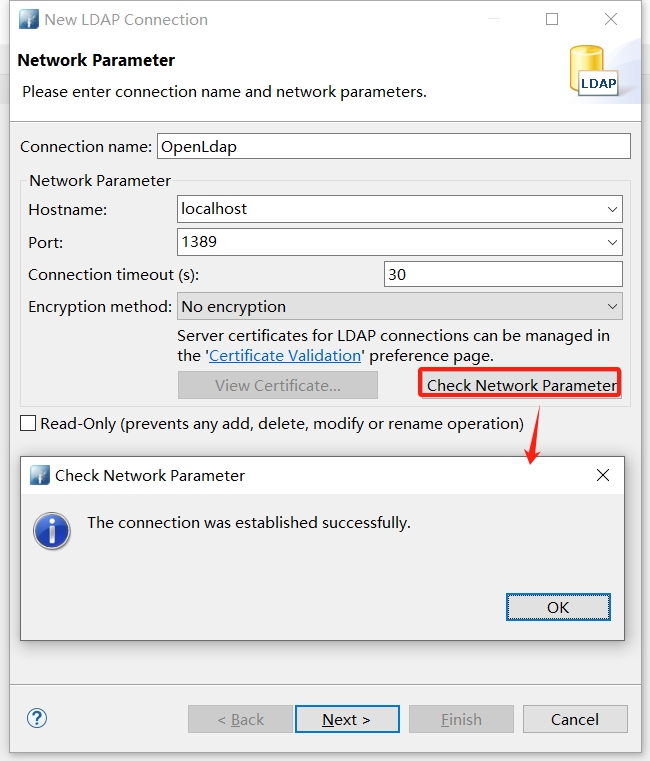Click the New LDAP Connection title icon

28,19
